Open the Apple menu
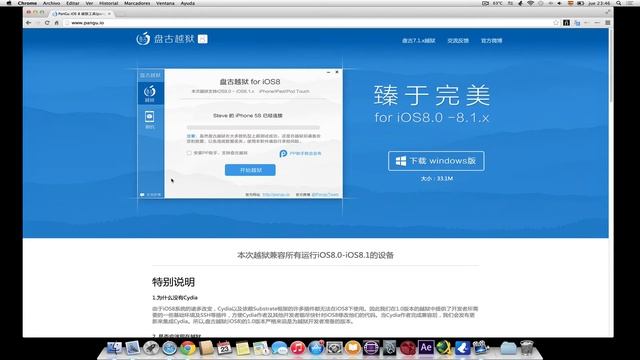Image resolution: width=640 pixels, height=360 pixels. [8, 3]
